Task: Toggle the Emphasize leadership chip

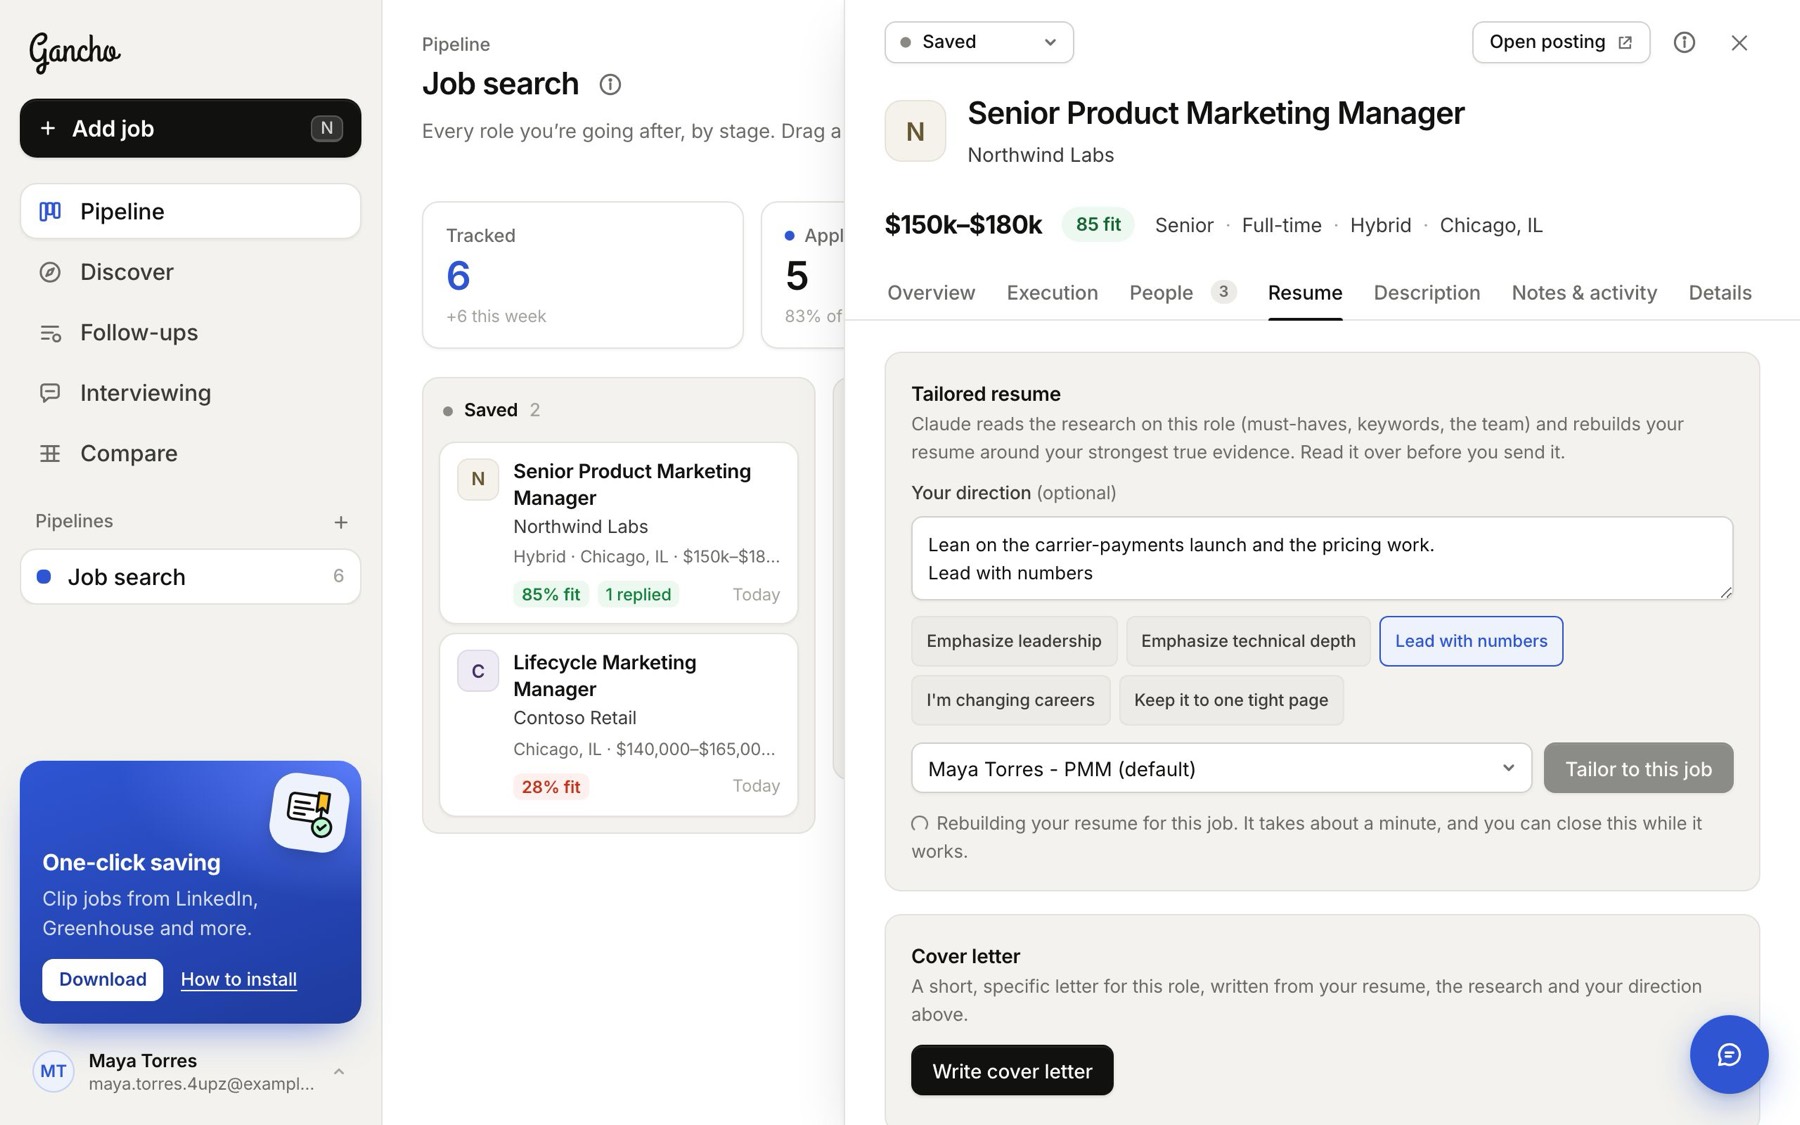Action: 1014,641
